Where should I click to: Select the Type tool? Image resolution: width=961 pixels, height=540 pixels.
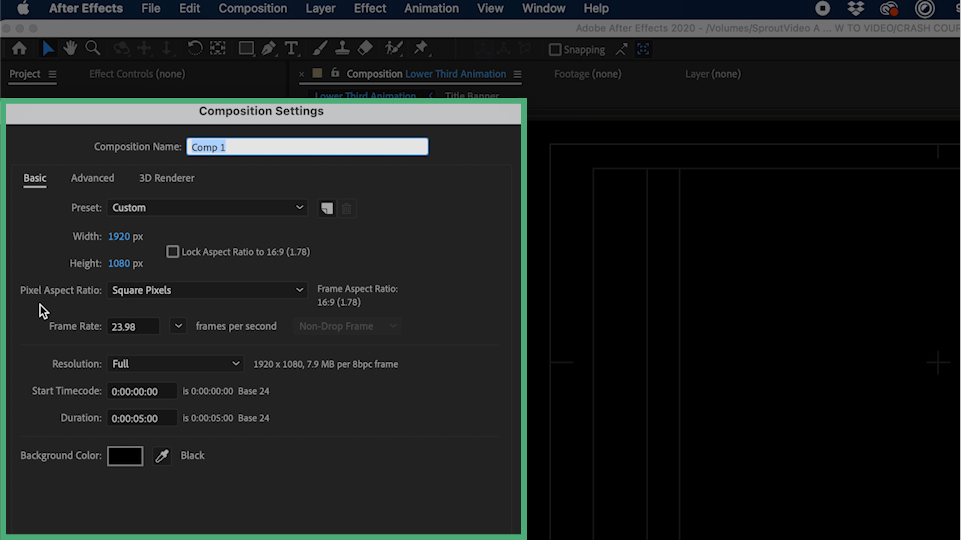[x=291, y=48]
